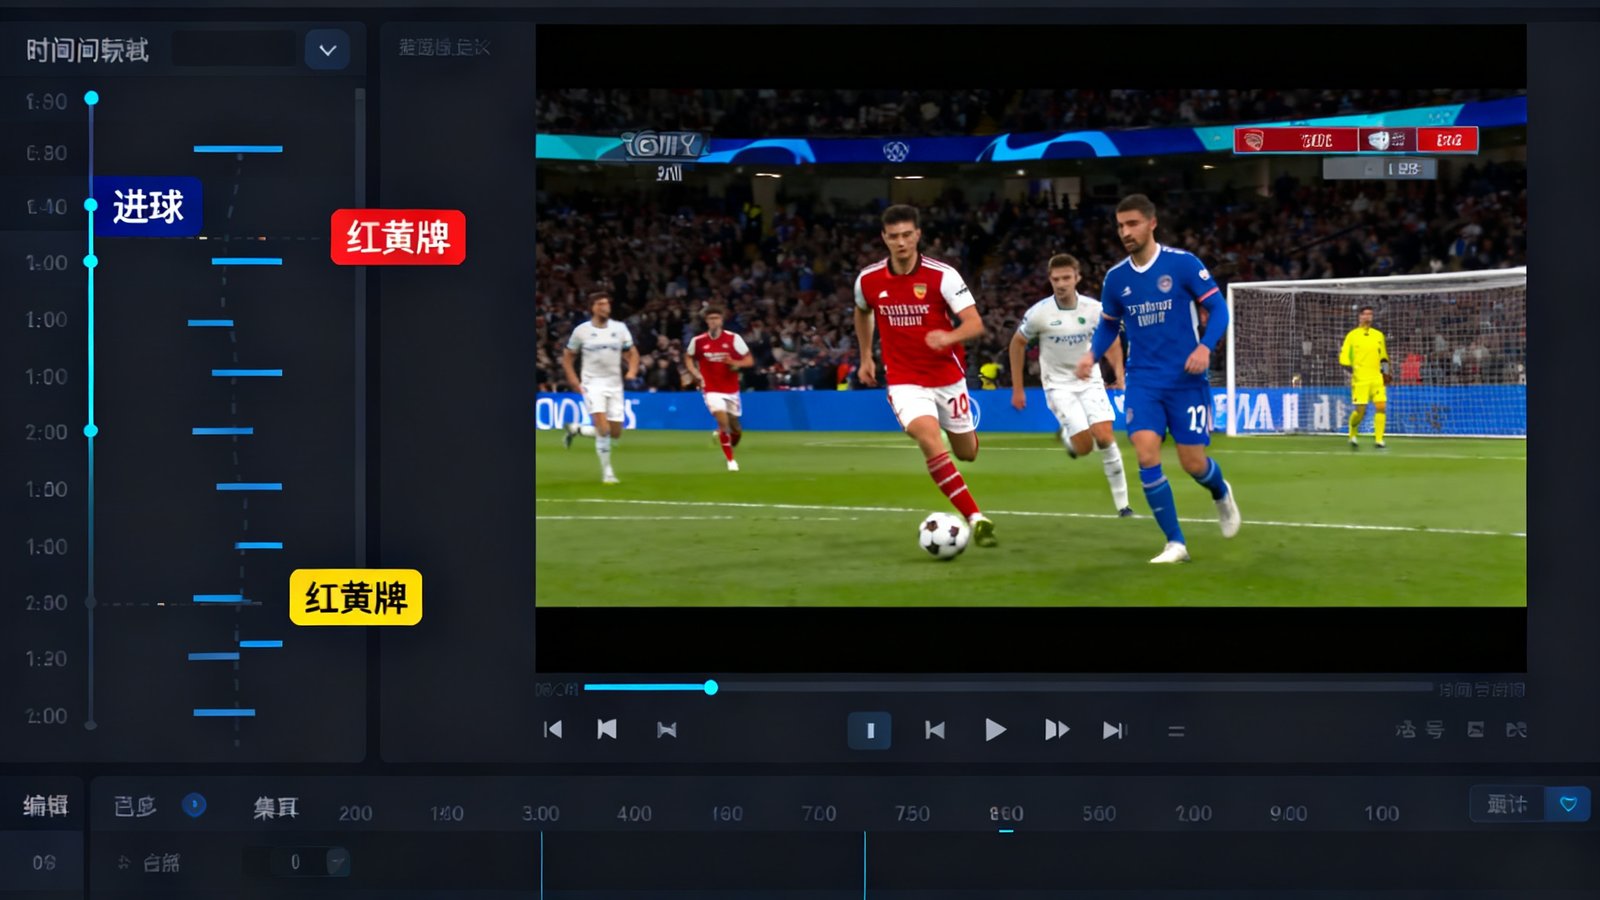Viewport: 1600px width, 900px height.
Task: Click the picture icon below the video
Action: 1476,730
